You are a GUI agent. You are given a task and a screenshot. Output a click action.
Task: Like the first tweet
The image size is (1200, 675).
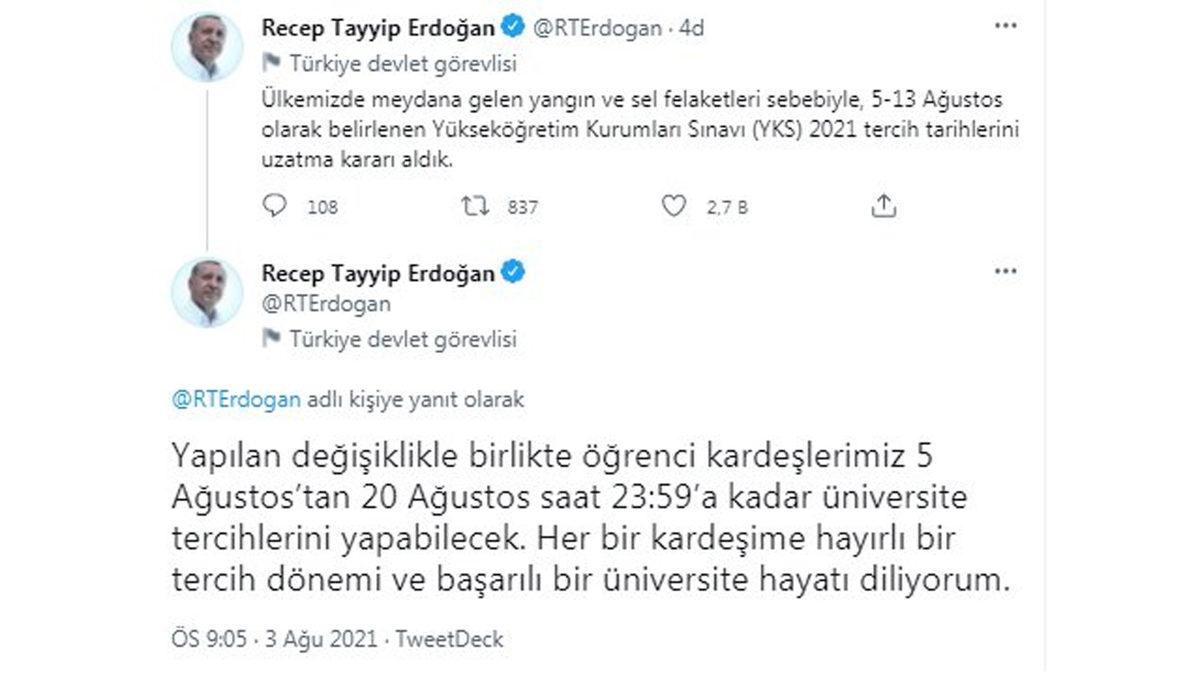[674, 206]
